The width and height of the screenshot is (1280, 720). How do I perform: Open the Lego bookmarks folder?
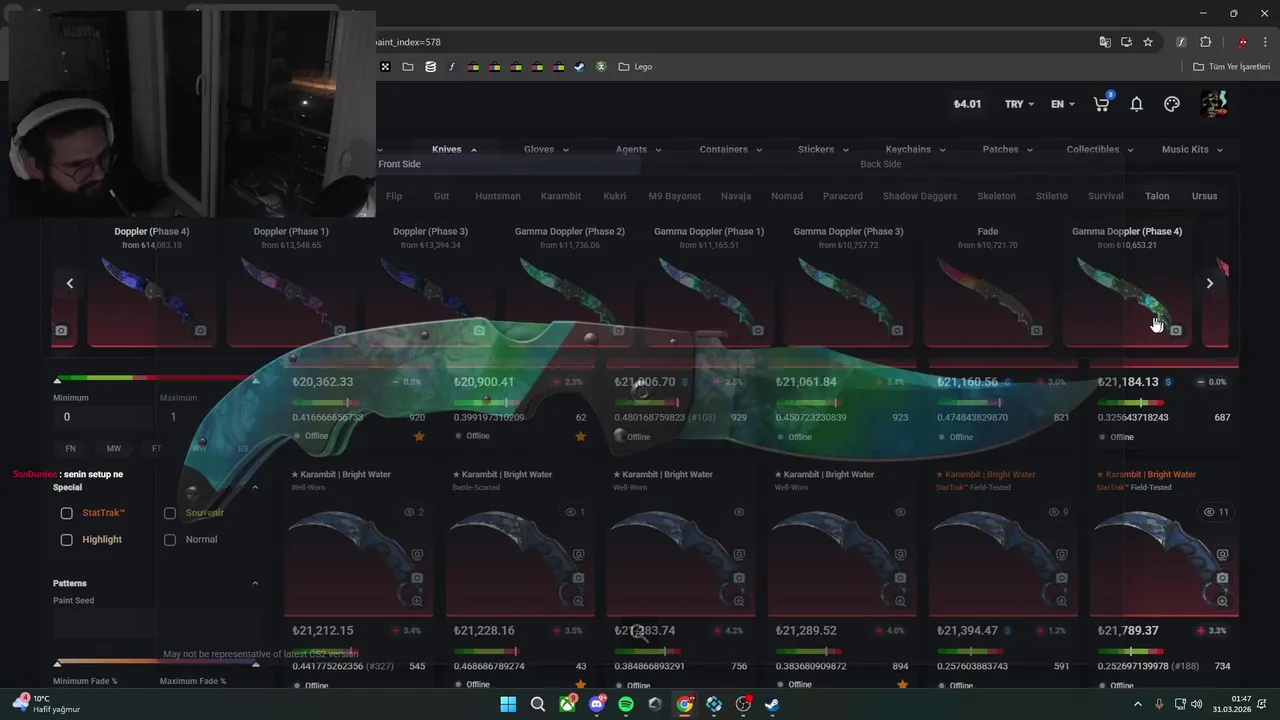[635, 67]
